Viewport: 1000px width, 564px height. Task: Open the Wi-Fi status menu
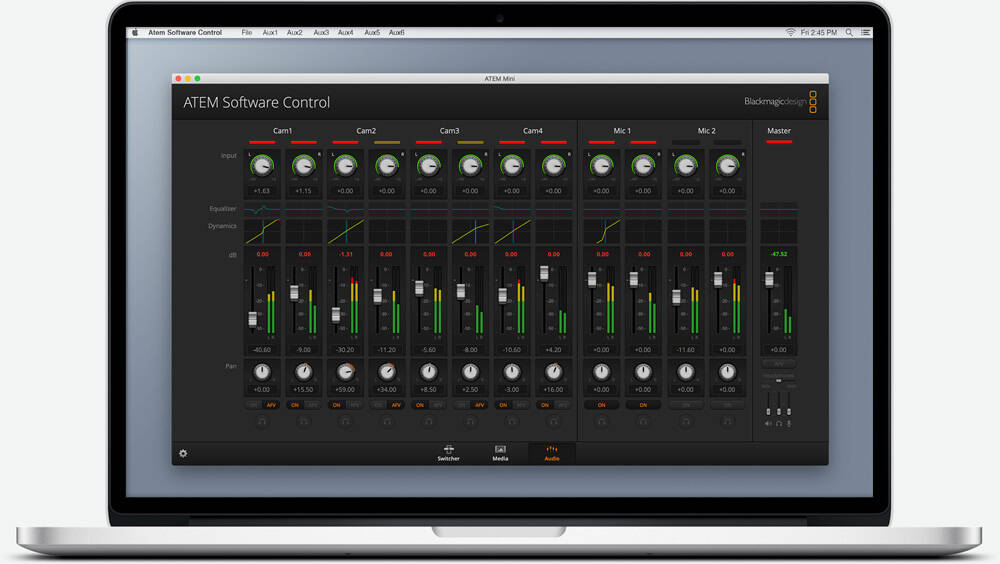click(790, 33)
